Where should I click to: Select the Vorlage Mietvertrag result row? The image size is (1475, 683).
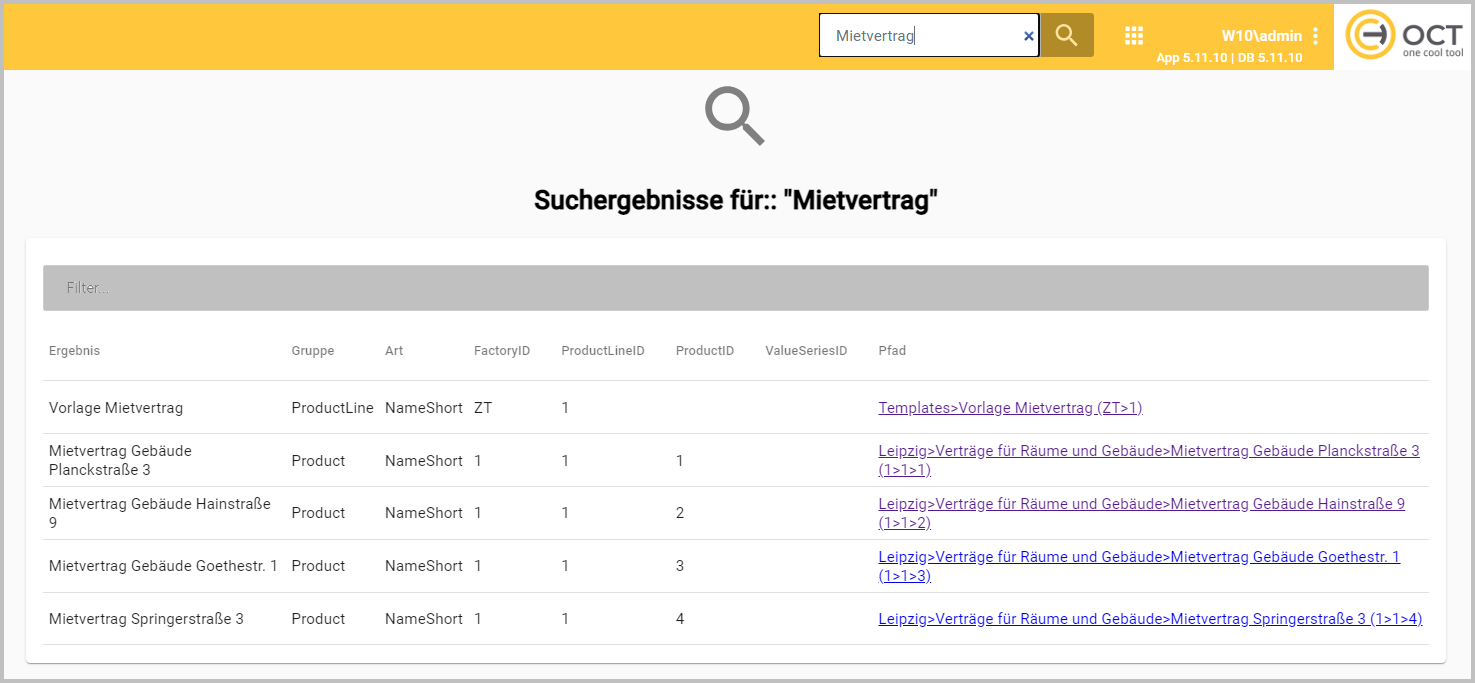[x=116, y=408]
